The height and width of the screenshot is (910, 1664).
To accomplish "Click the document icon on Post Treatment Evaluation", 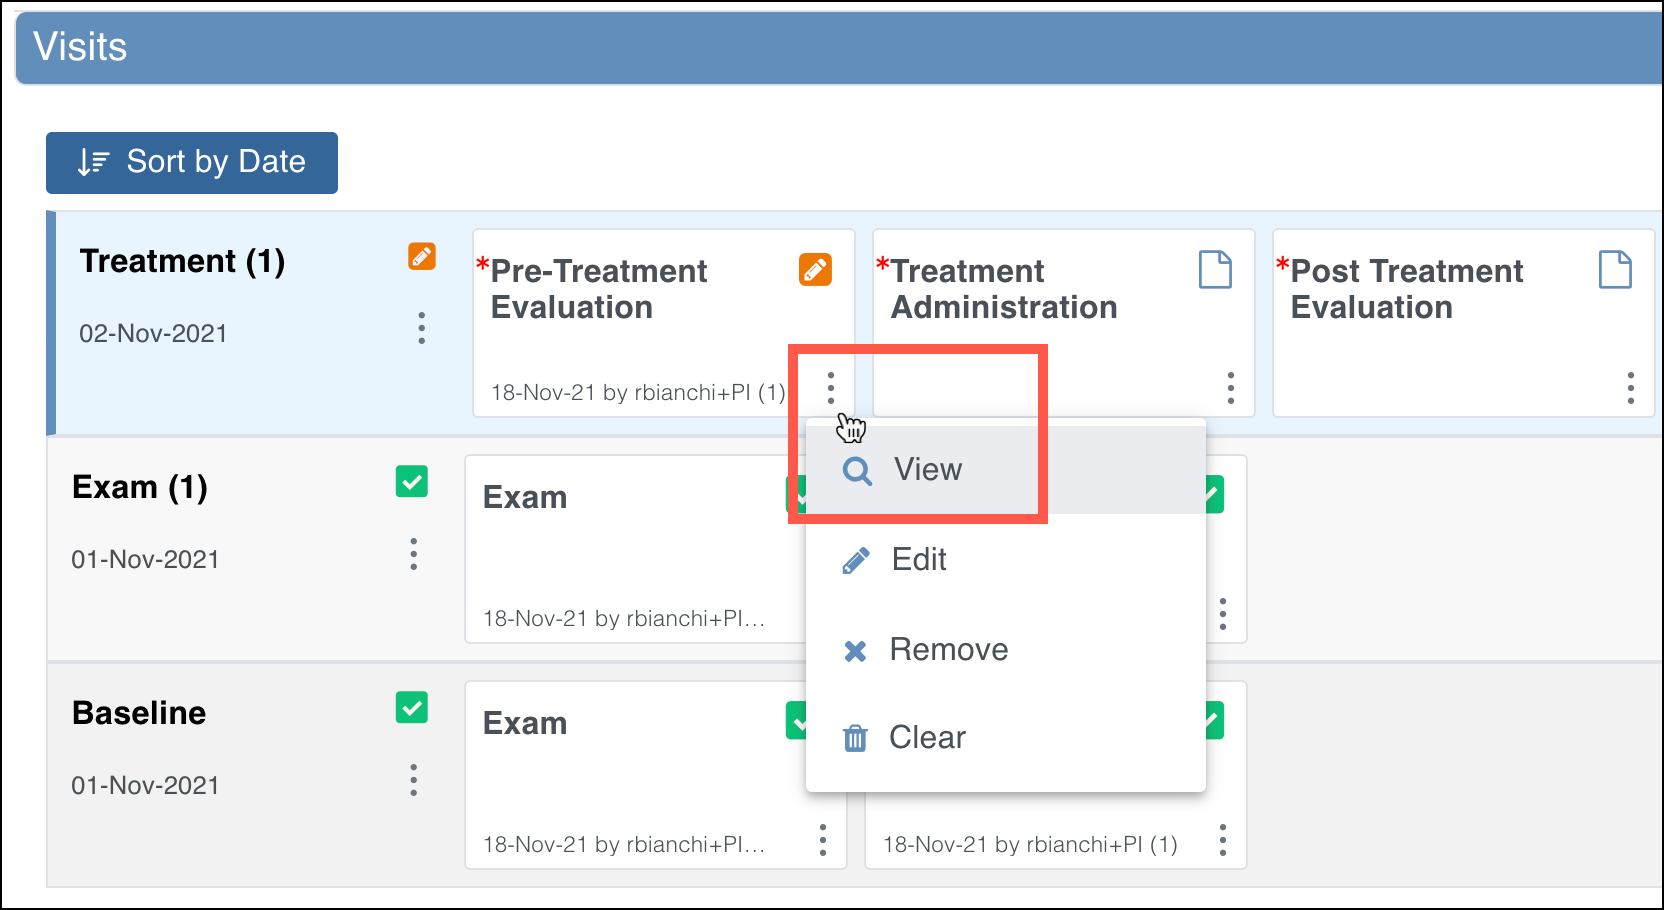I will pyautogui.click(x=1615, y=269).
